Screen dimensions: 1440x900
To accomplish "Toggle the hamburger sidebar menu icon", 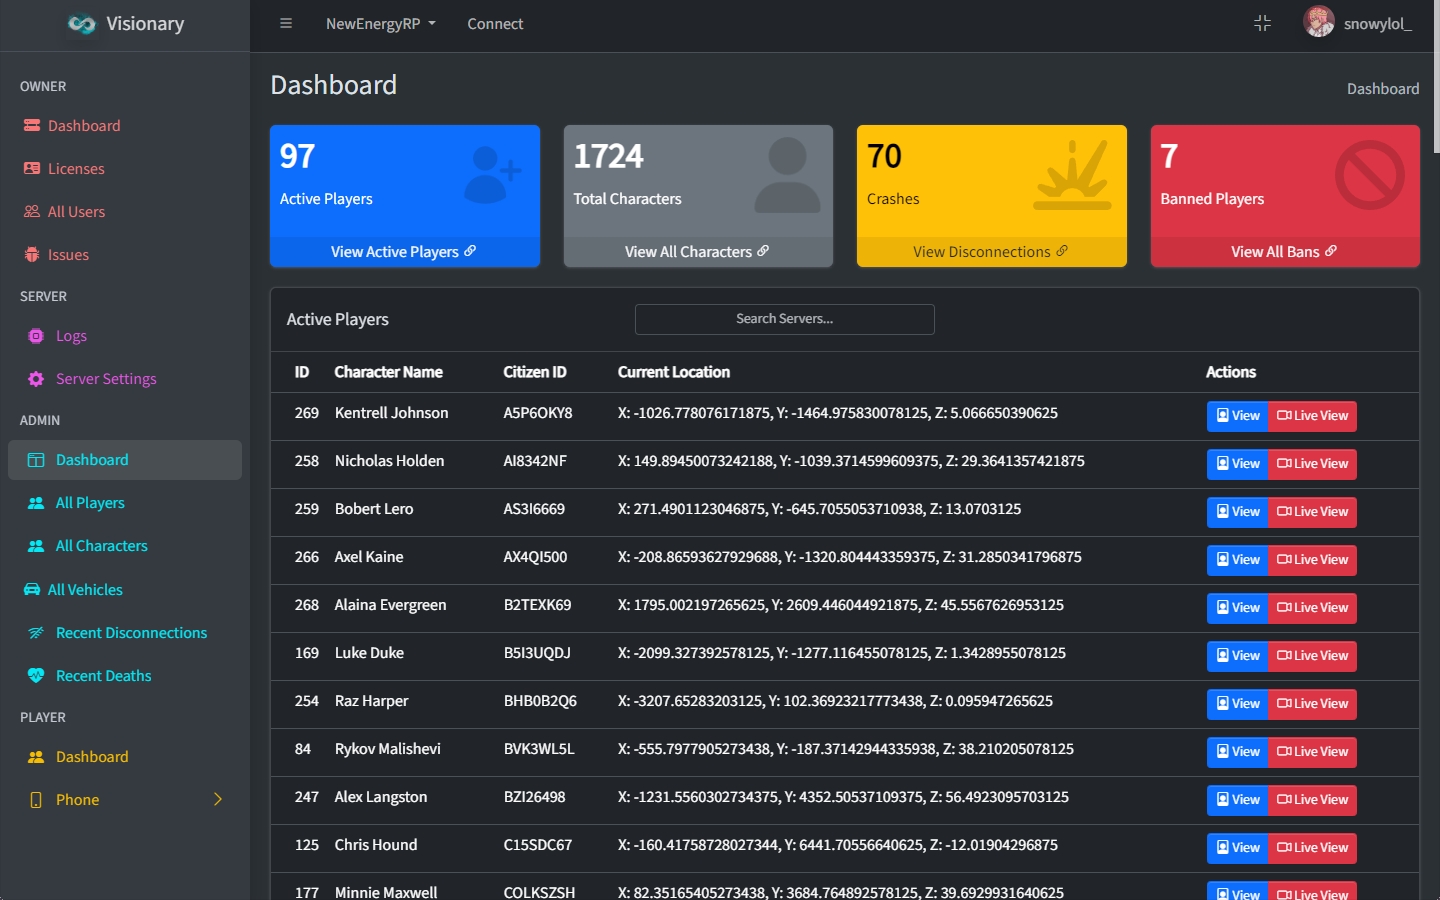I will click(x=286, y=23).
